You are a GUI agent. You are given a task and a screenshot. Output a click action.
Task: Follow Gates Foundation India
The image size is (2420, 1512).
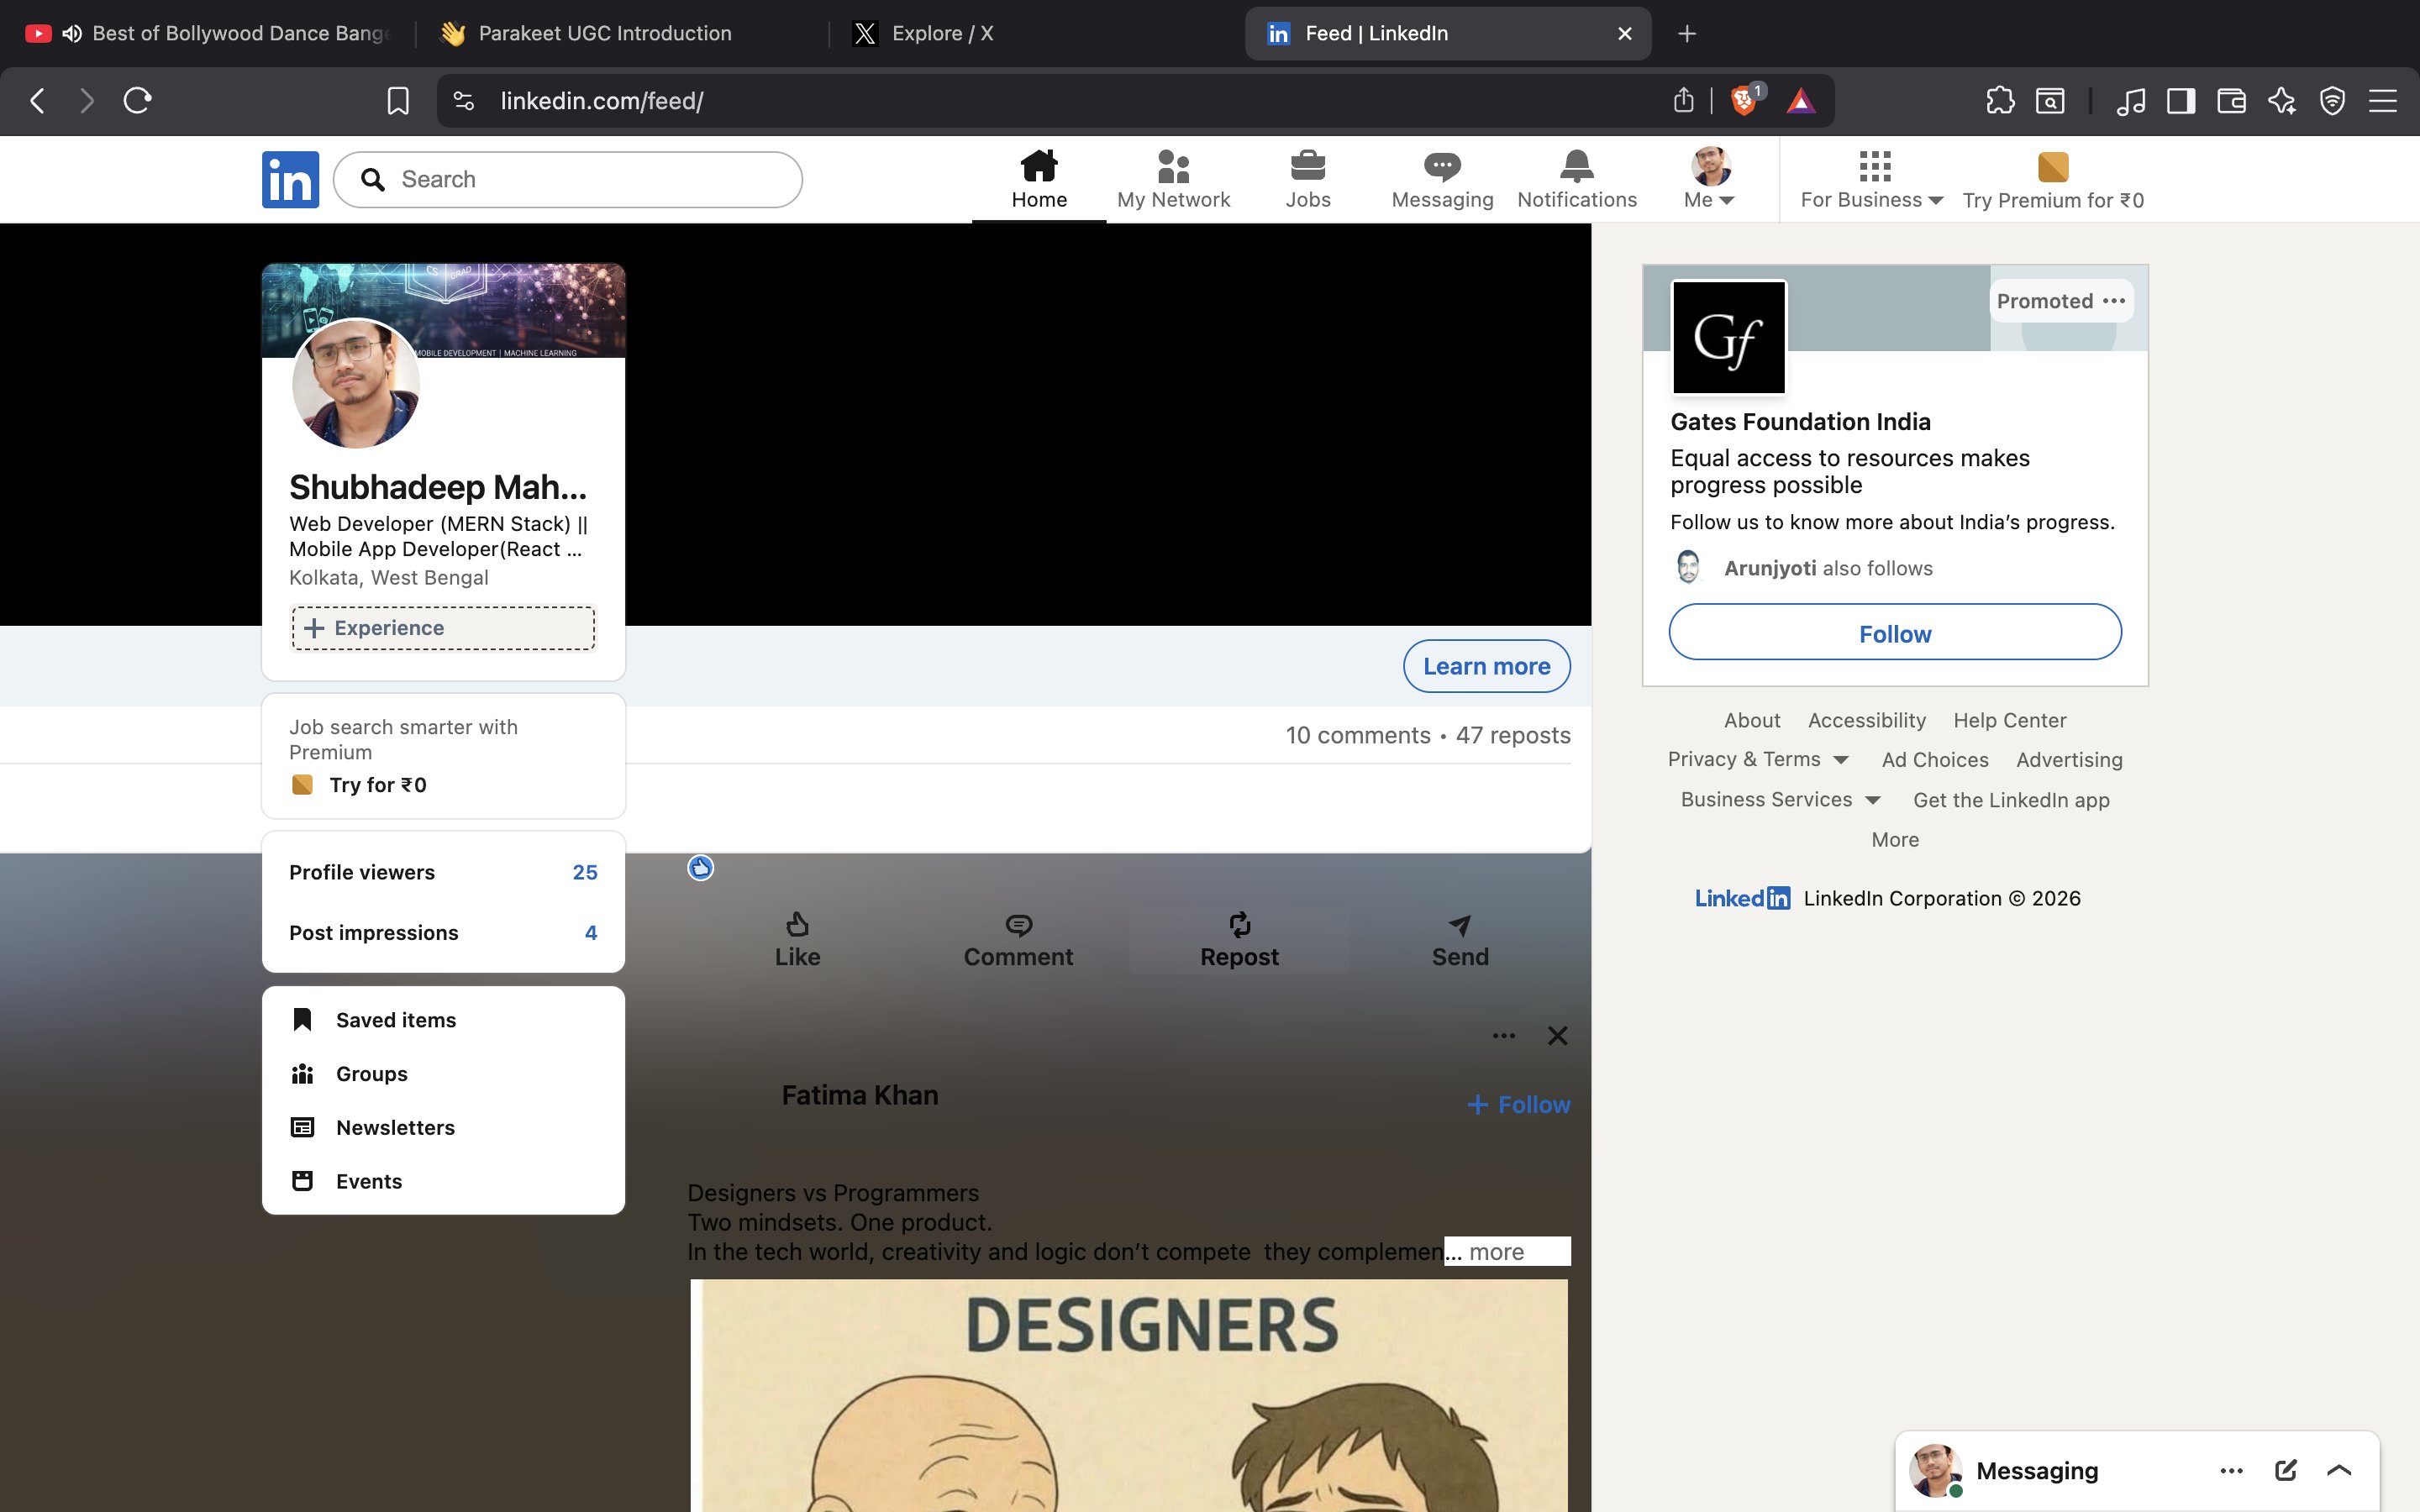[1894, 633]
